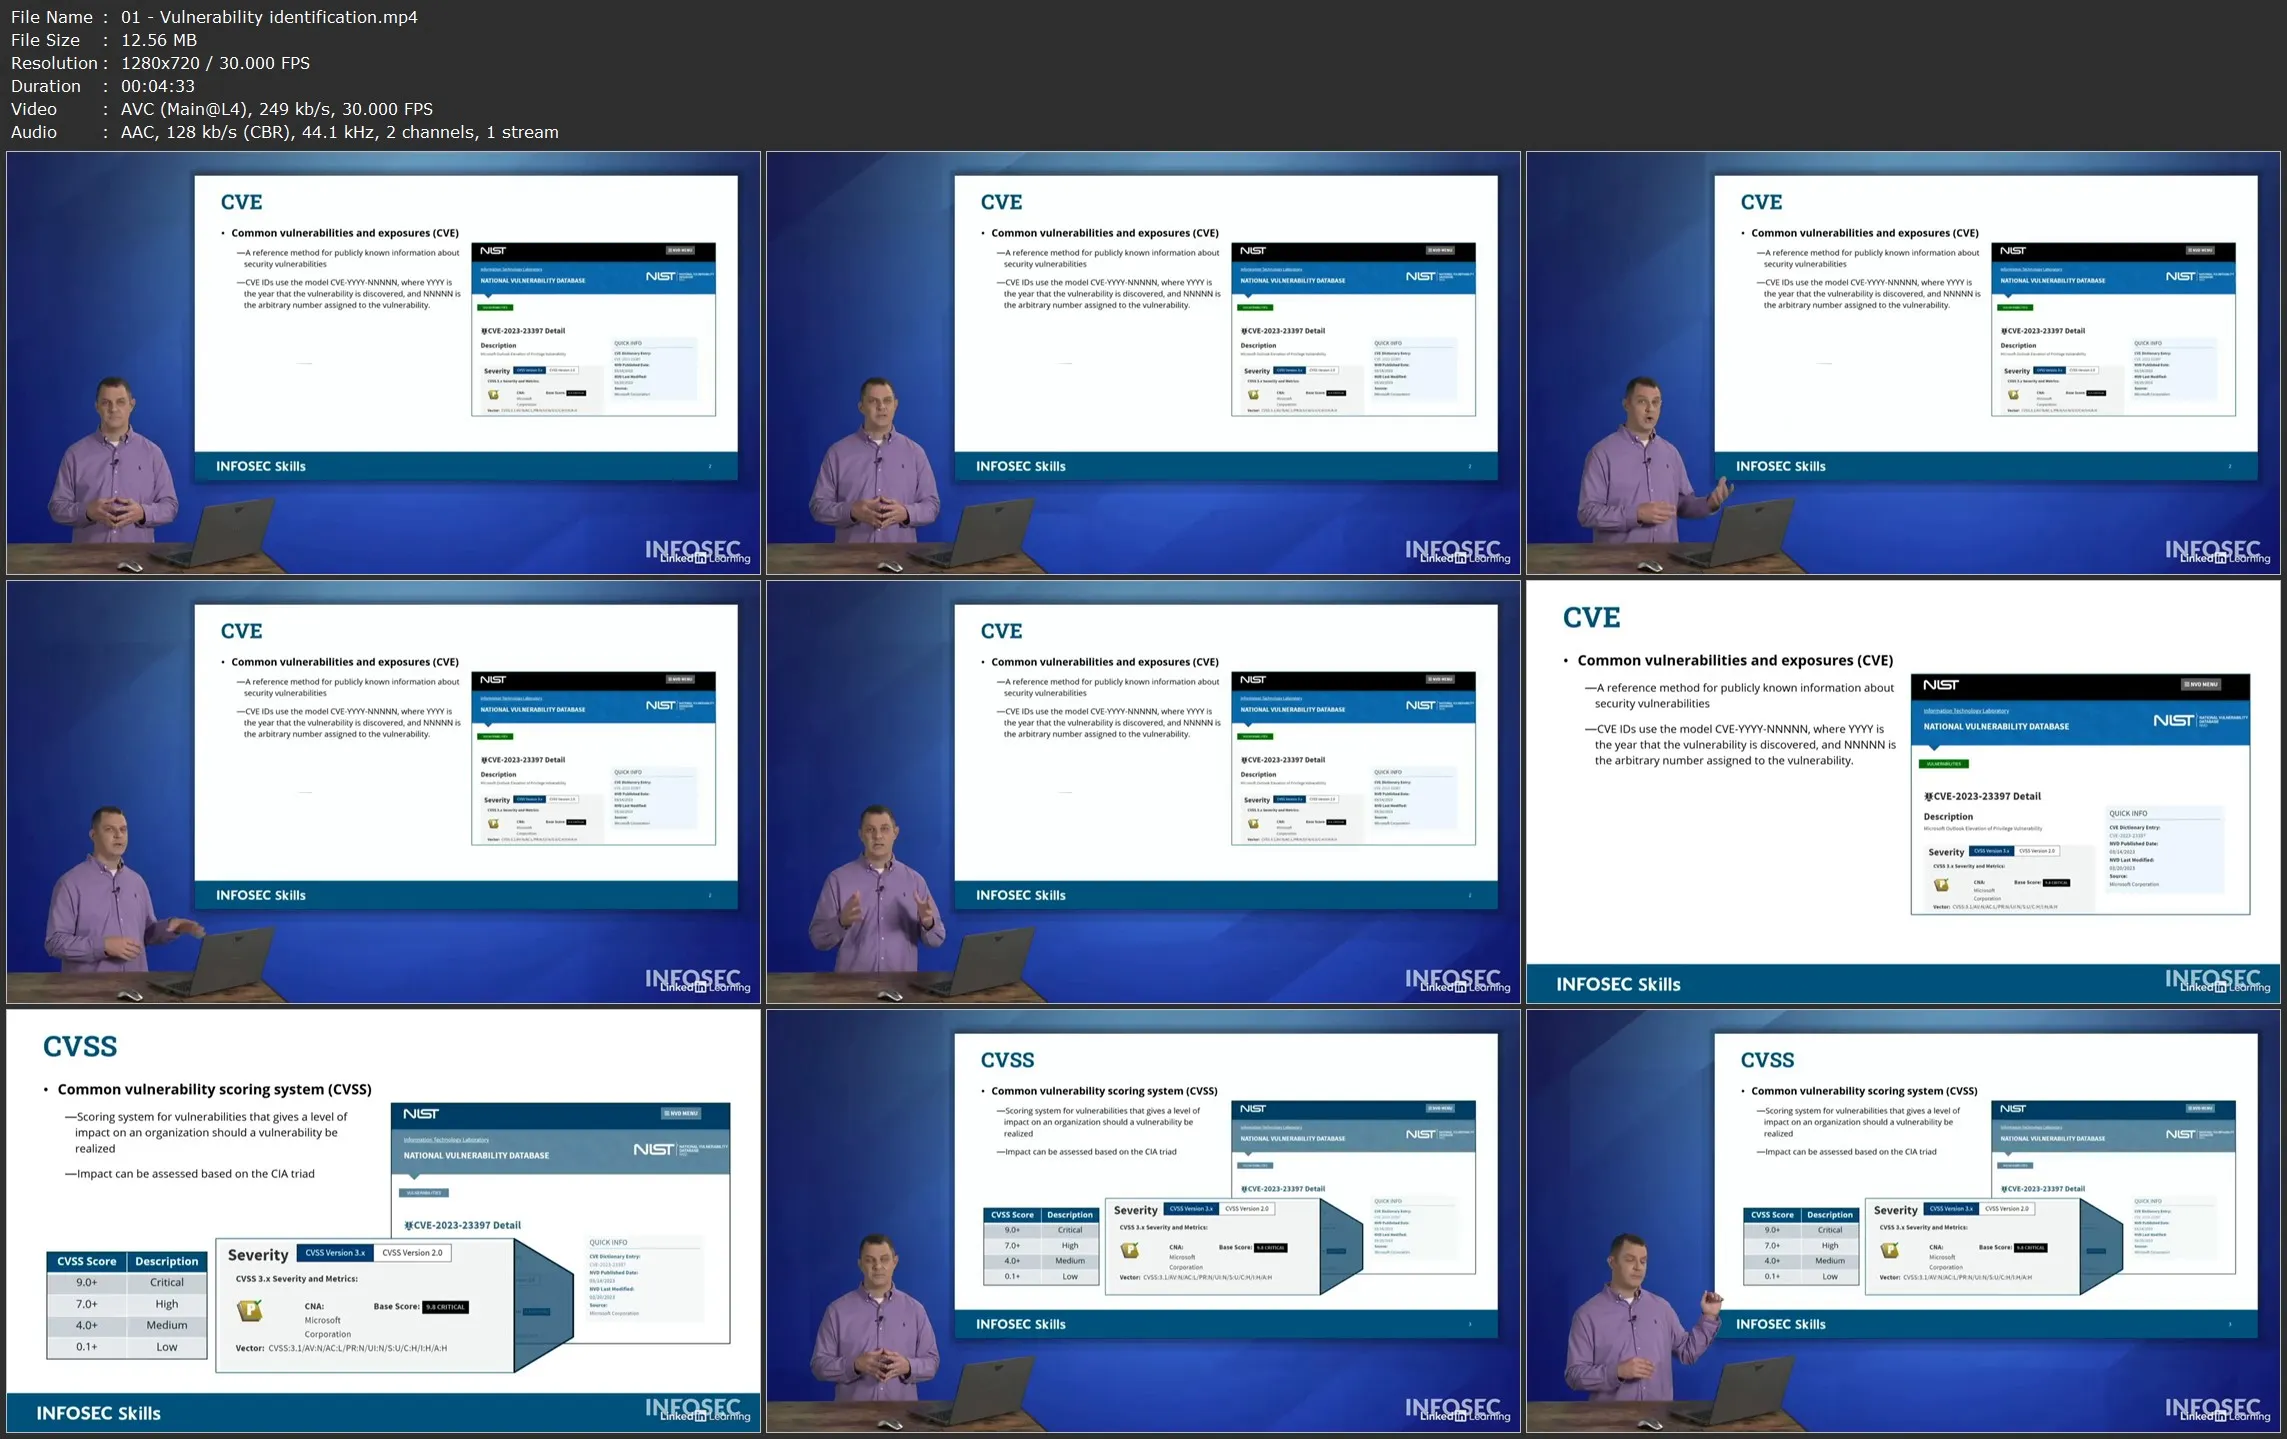This screenshot has height=1439, width=2287.
Task: Select CVSS Version 2.0 tab in full-screen CVE slide
Action: pyautogui.click(x=2037, y=851)
